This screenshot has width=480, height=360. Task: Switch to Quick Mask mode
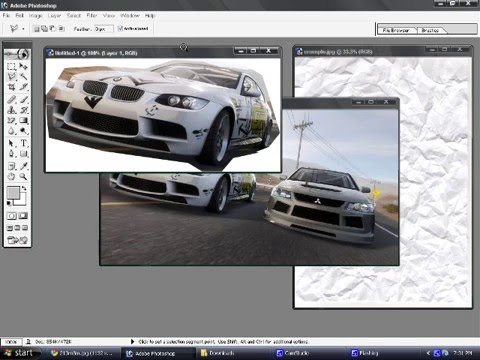pyautogui.click(x=23, y=216)
